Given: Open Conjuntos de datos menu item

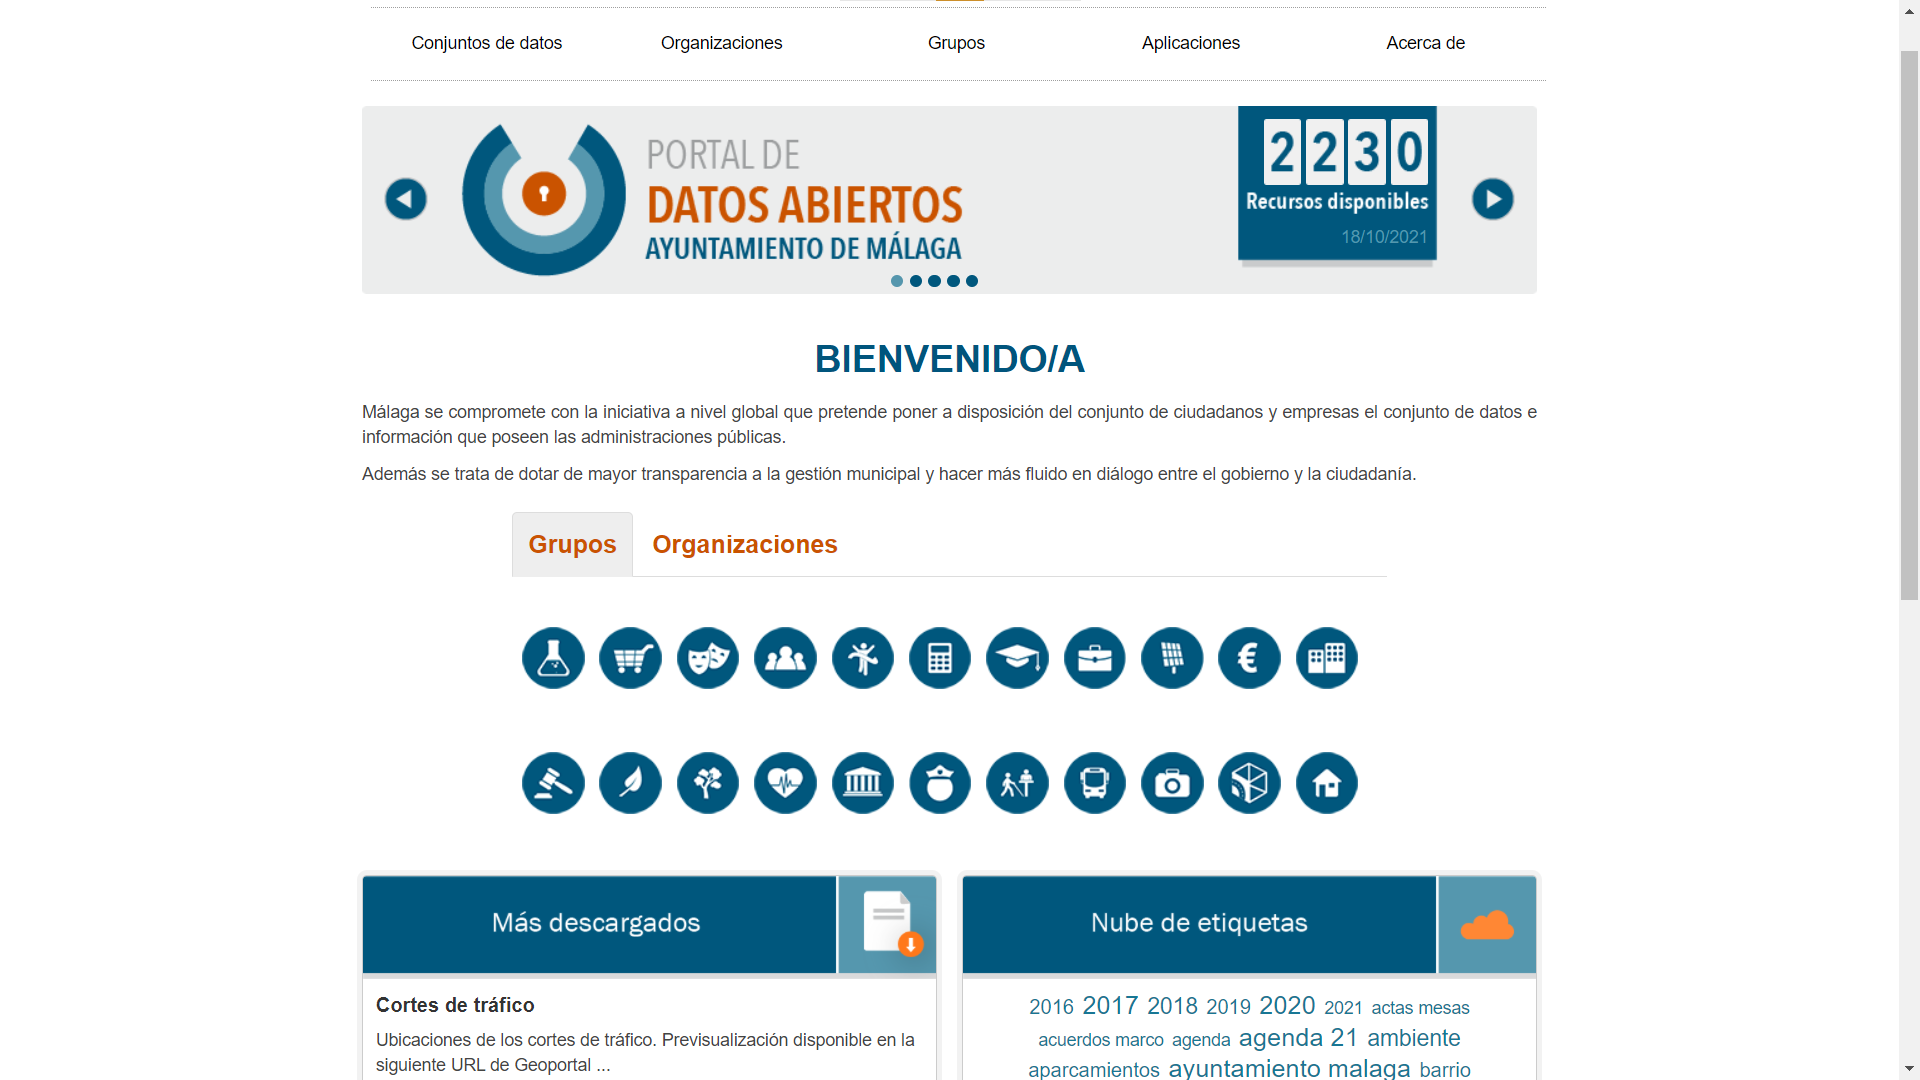Looking at the screenshot, I should pos(486,43).
